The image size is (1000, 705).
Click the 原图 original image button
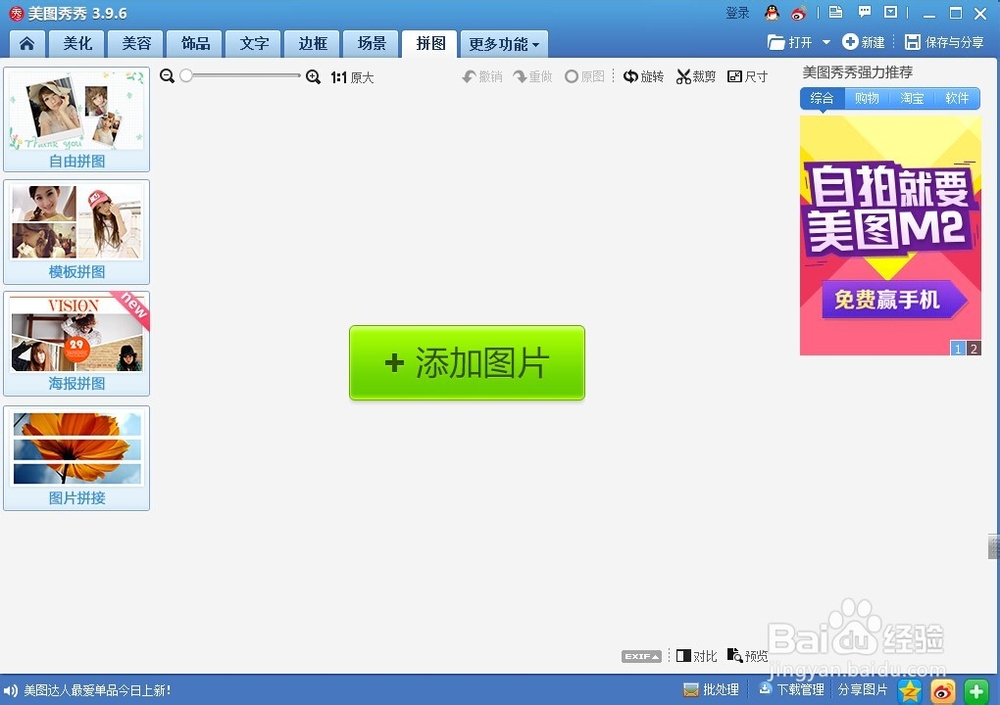(584, 77)
